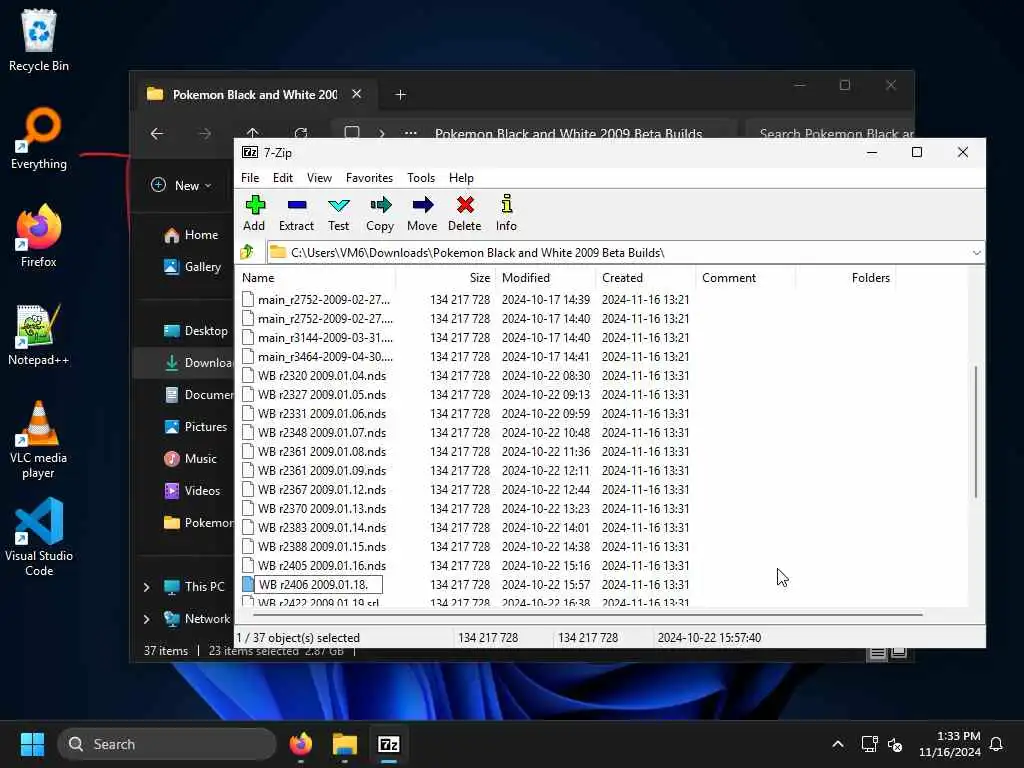Click the Add button in 7-Zip toolbar

tap(254, 213)
